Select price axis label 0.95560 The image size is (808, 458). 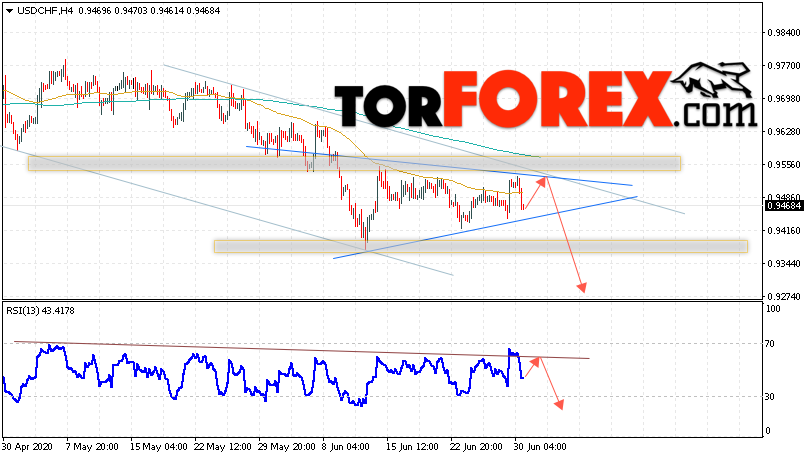point(784,164)
